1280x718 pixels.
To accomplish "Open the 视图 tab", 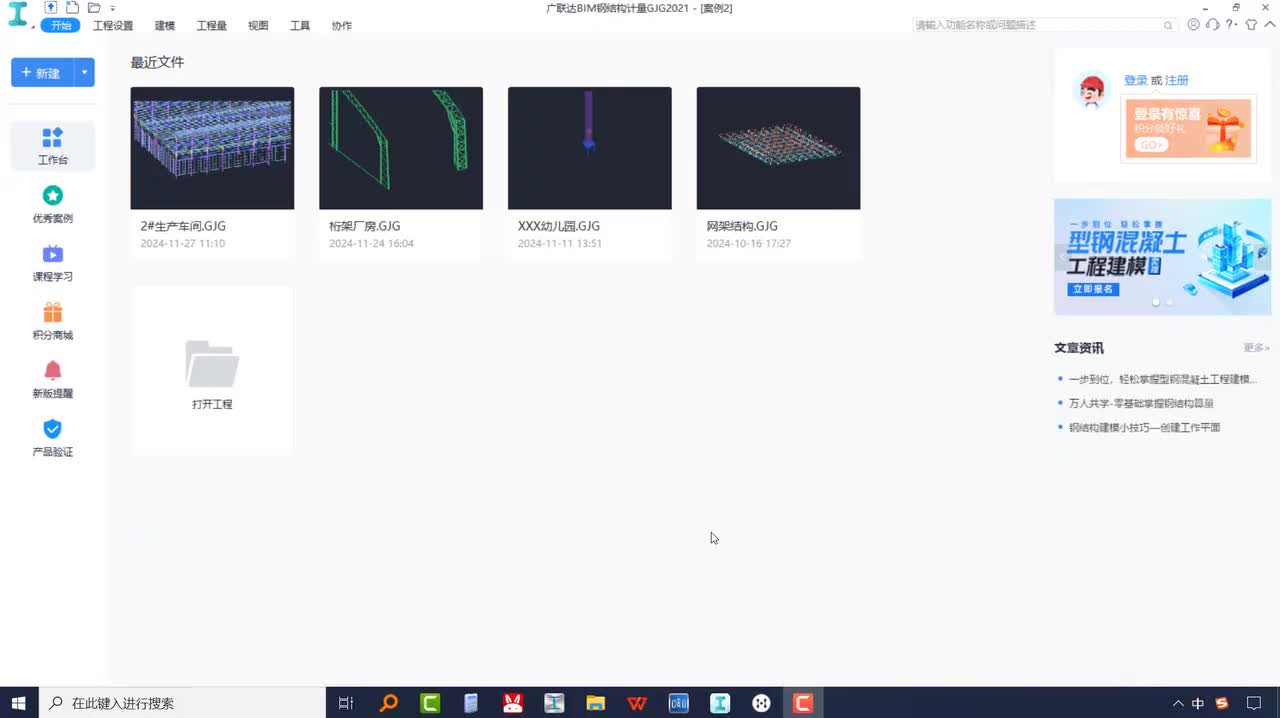I will tap(258, 25).
